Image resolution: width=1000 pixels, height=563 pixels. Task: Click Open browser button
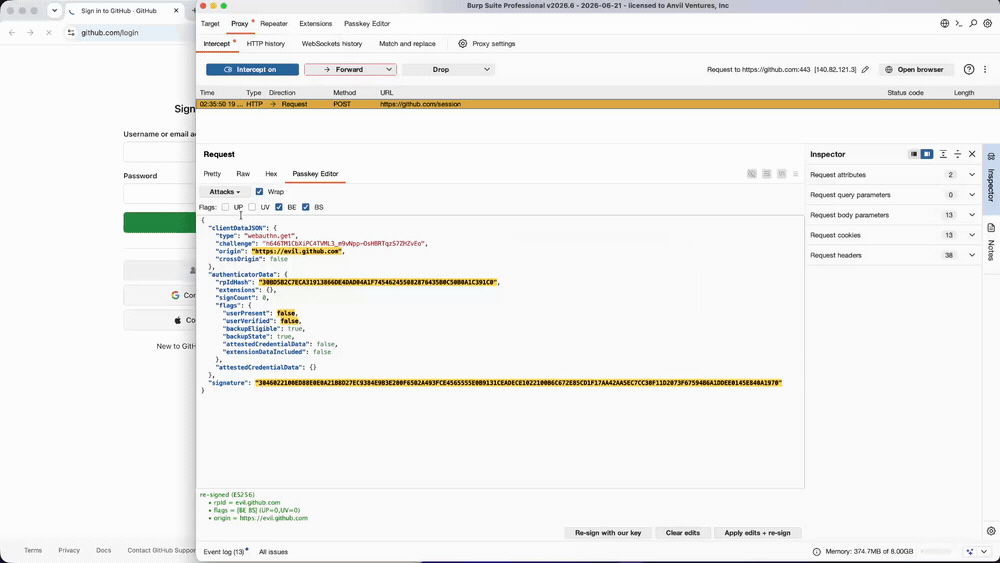point(916,69)
